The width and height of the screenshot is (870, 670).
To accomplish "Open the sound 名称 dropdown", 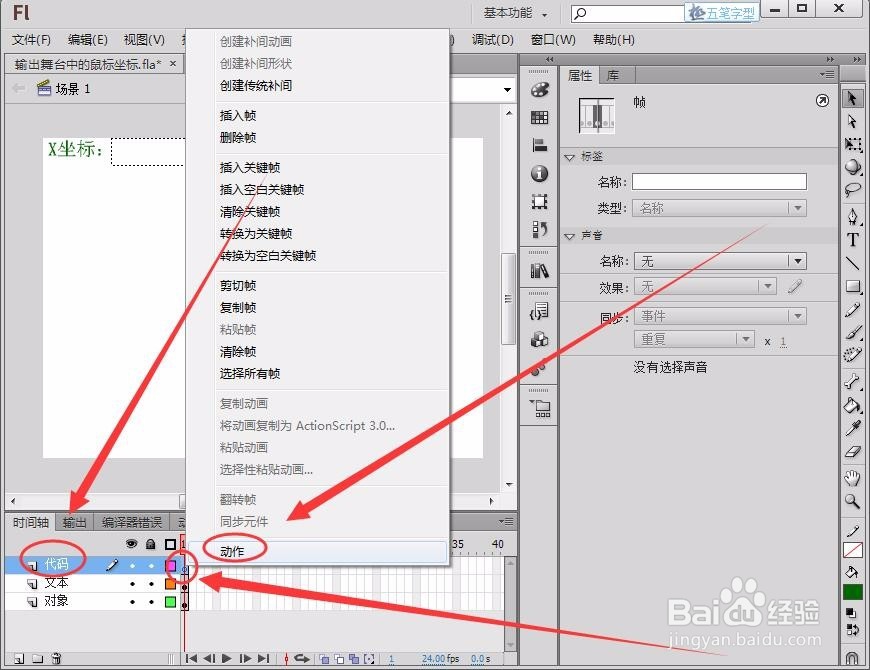I will point(720,261).
